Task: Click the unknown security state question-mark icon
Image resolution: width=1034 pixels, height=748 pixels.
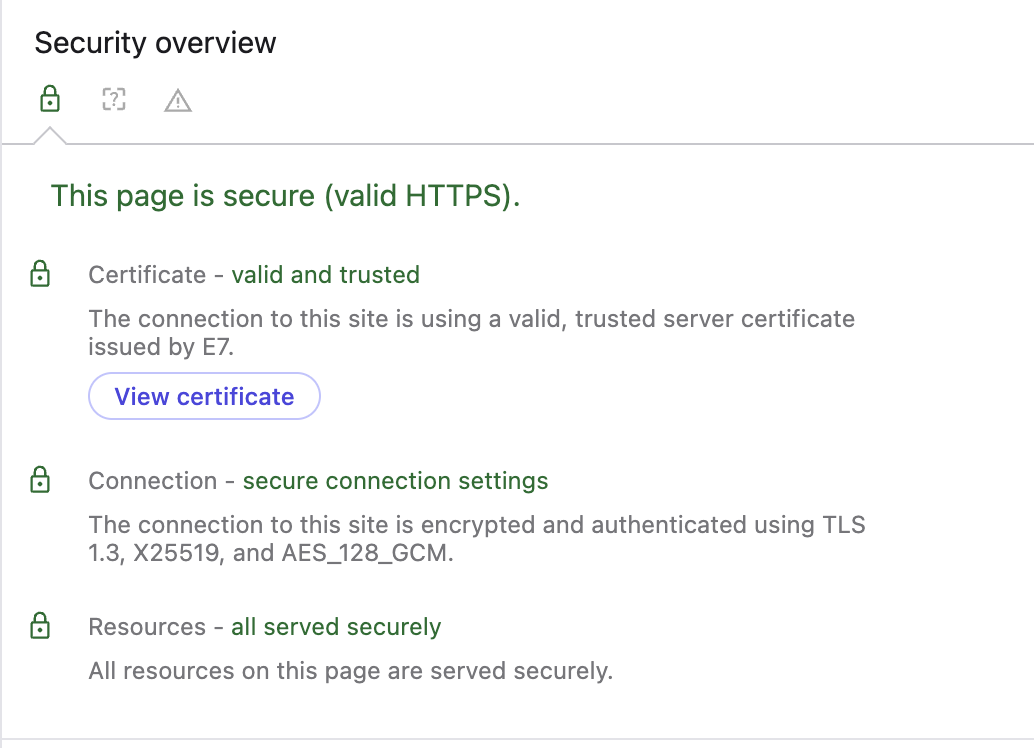Action: [x=114, y=100]
